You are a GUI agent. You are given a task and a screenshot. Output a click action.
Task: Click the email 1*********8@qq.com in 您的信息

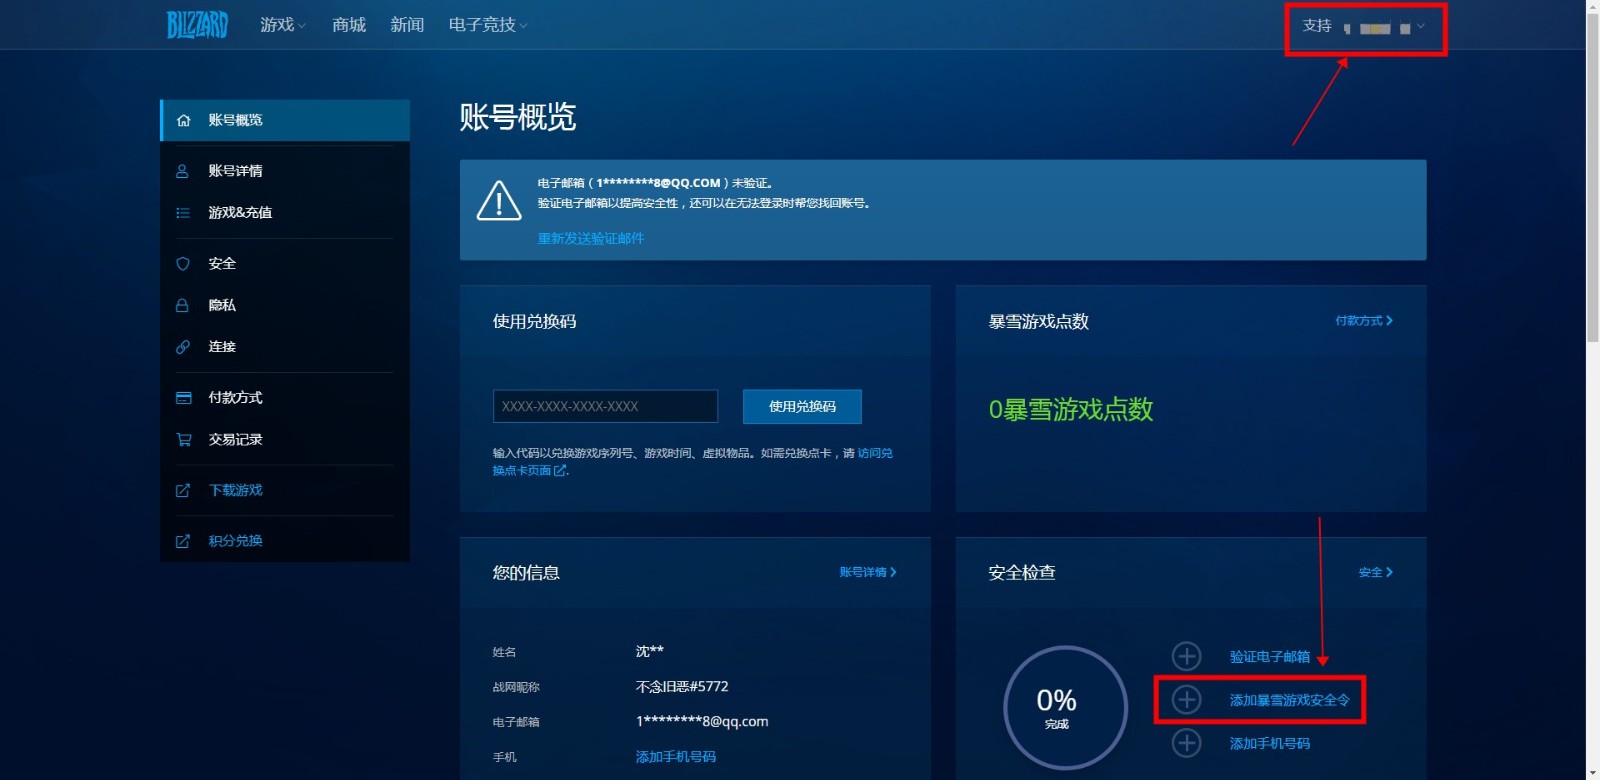(702, 722)
